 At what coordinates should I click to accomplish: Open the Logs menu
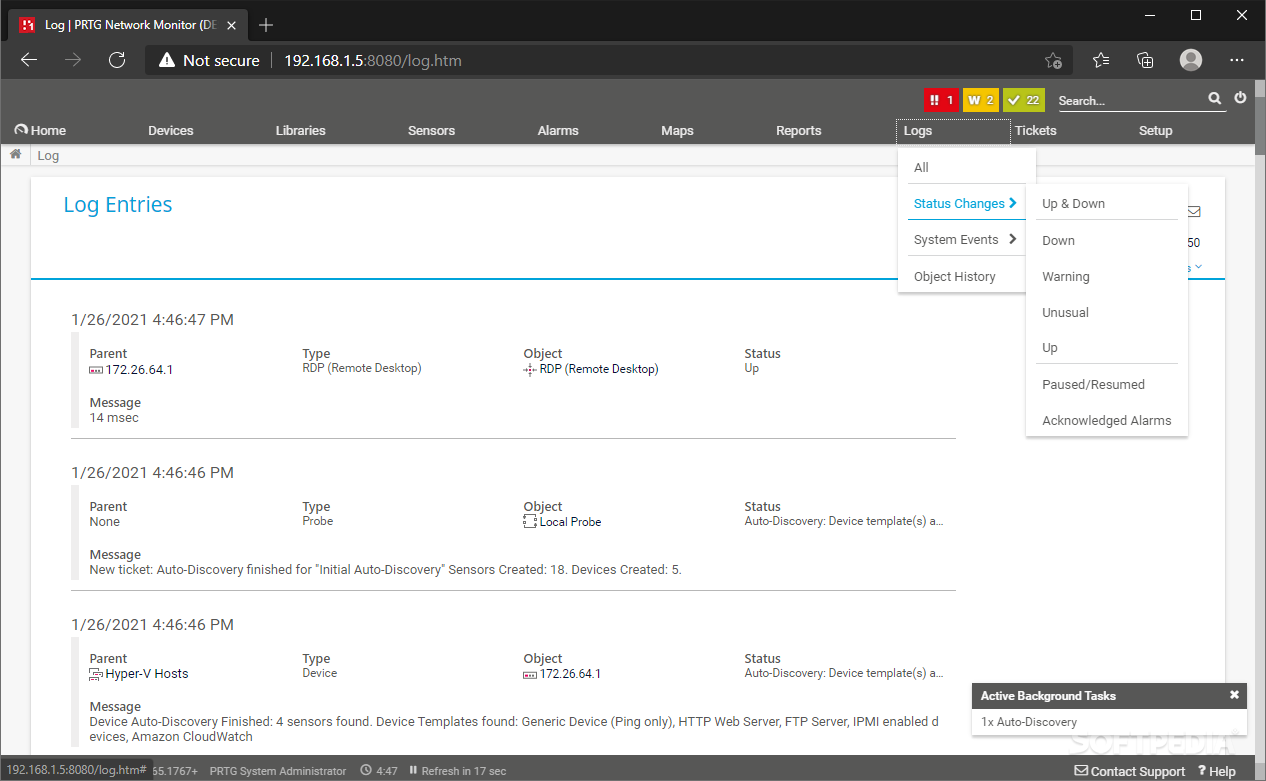918,130
